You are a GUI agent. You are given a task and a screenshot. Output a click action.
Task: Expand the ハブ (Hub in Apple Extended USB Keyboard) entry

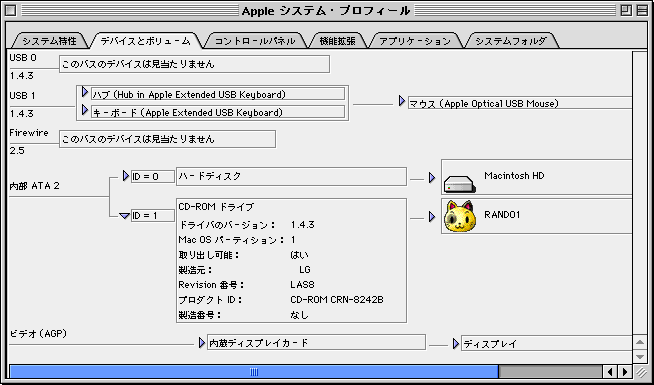[x=85, y=92]
